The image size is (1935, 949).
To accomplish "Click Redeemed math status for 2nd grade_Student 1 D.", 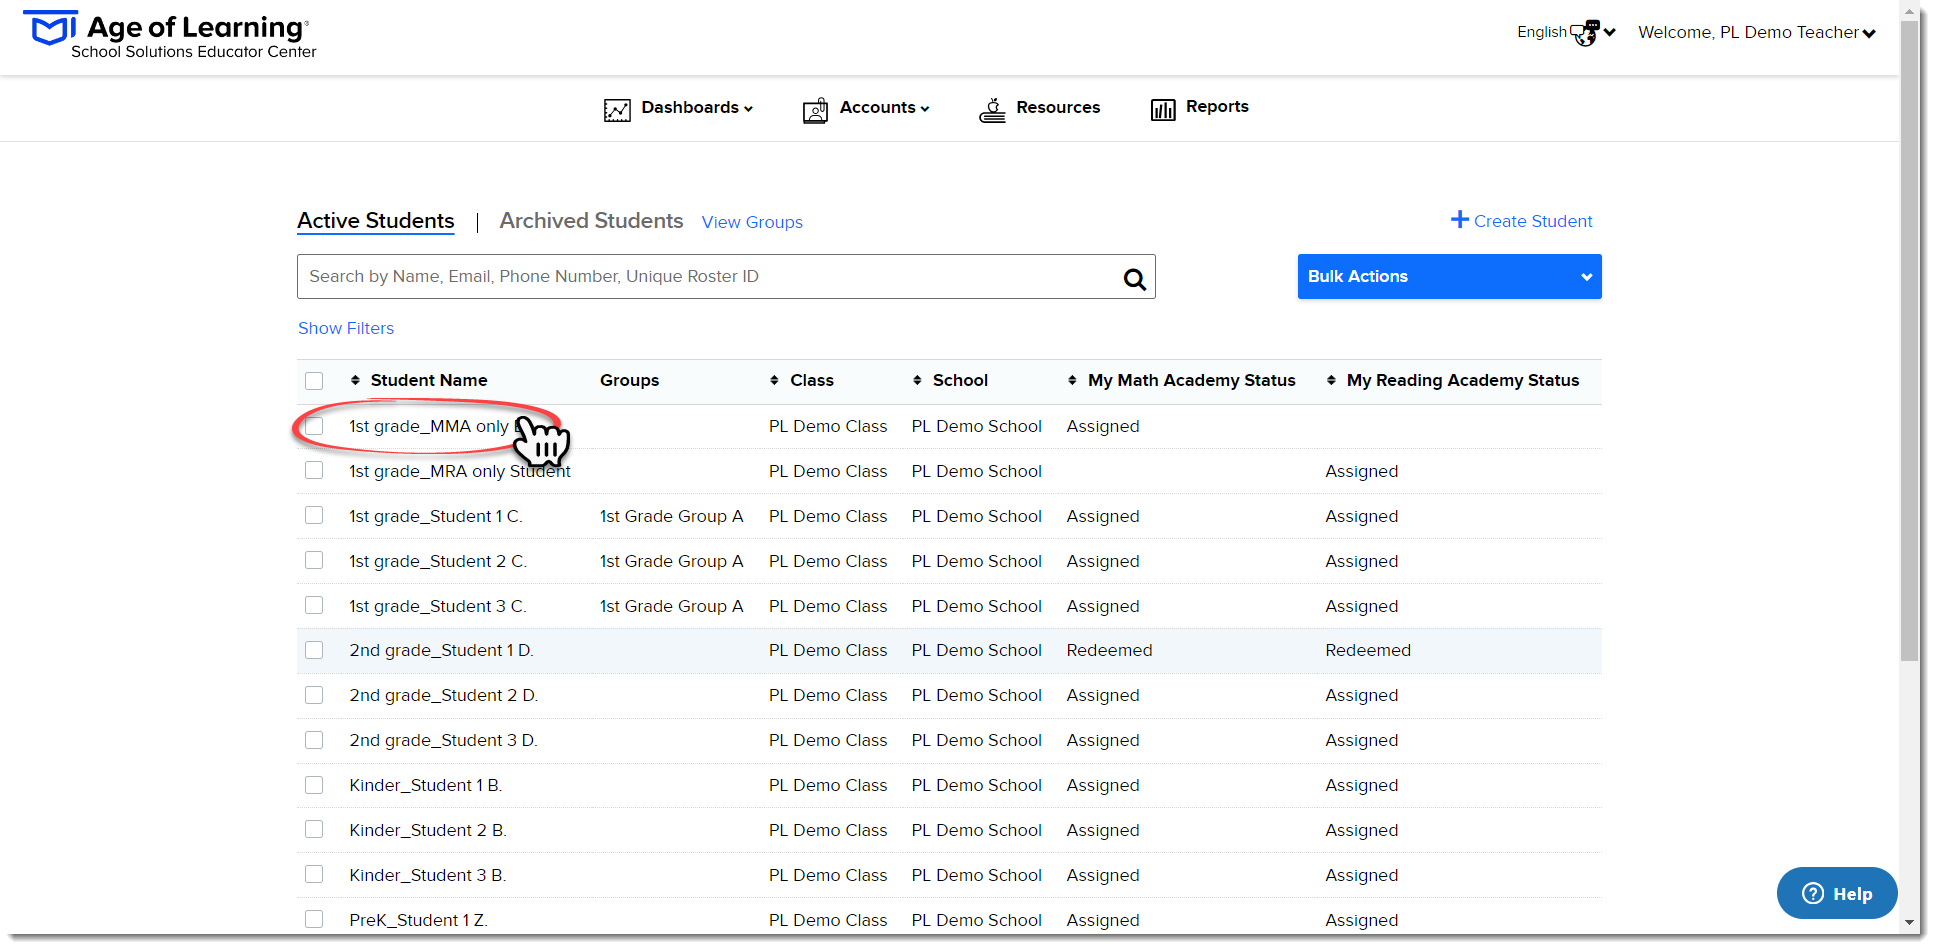I will click(1109, 650).
